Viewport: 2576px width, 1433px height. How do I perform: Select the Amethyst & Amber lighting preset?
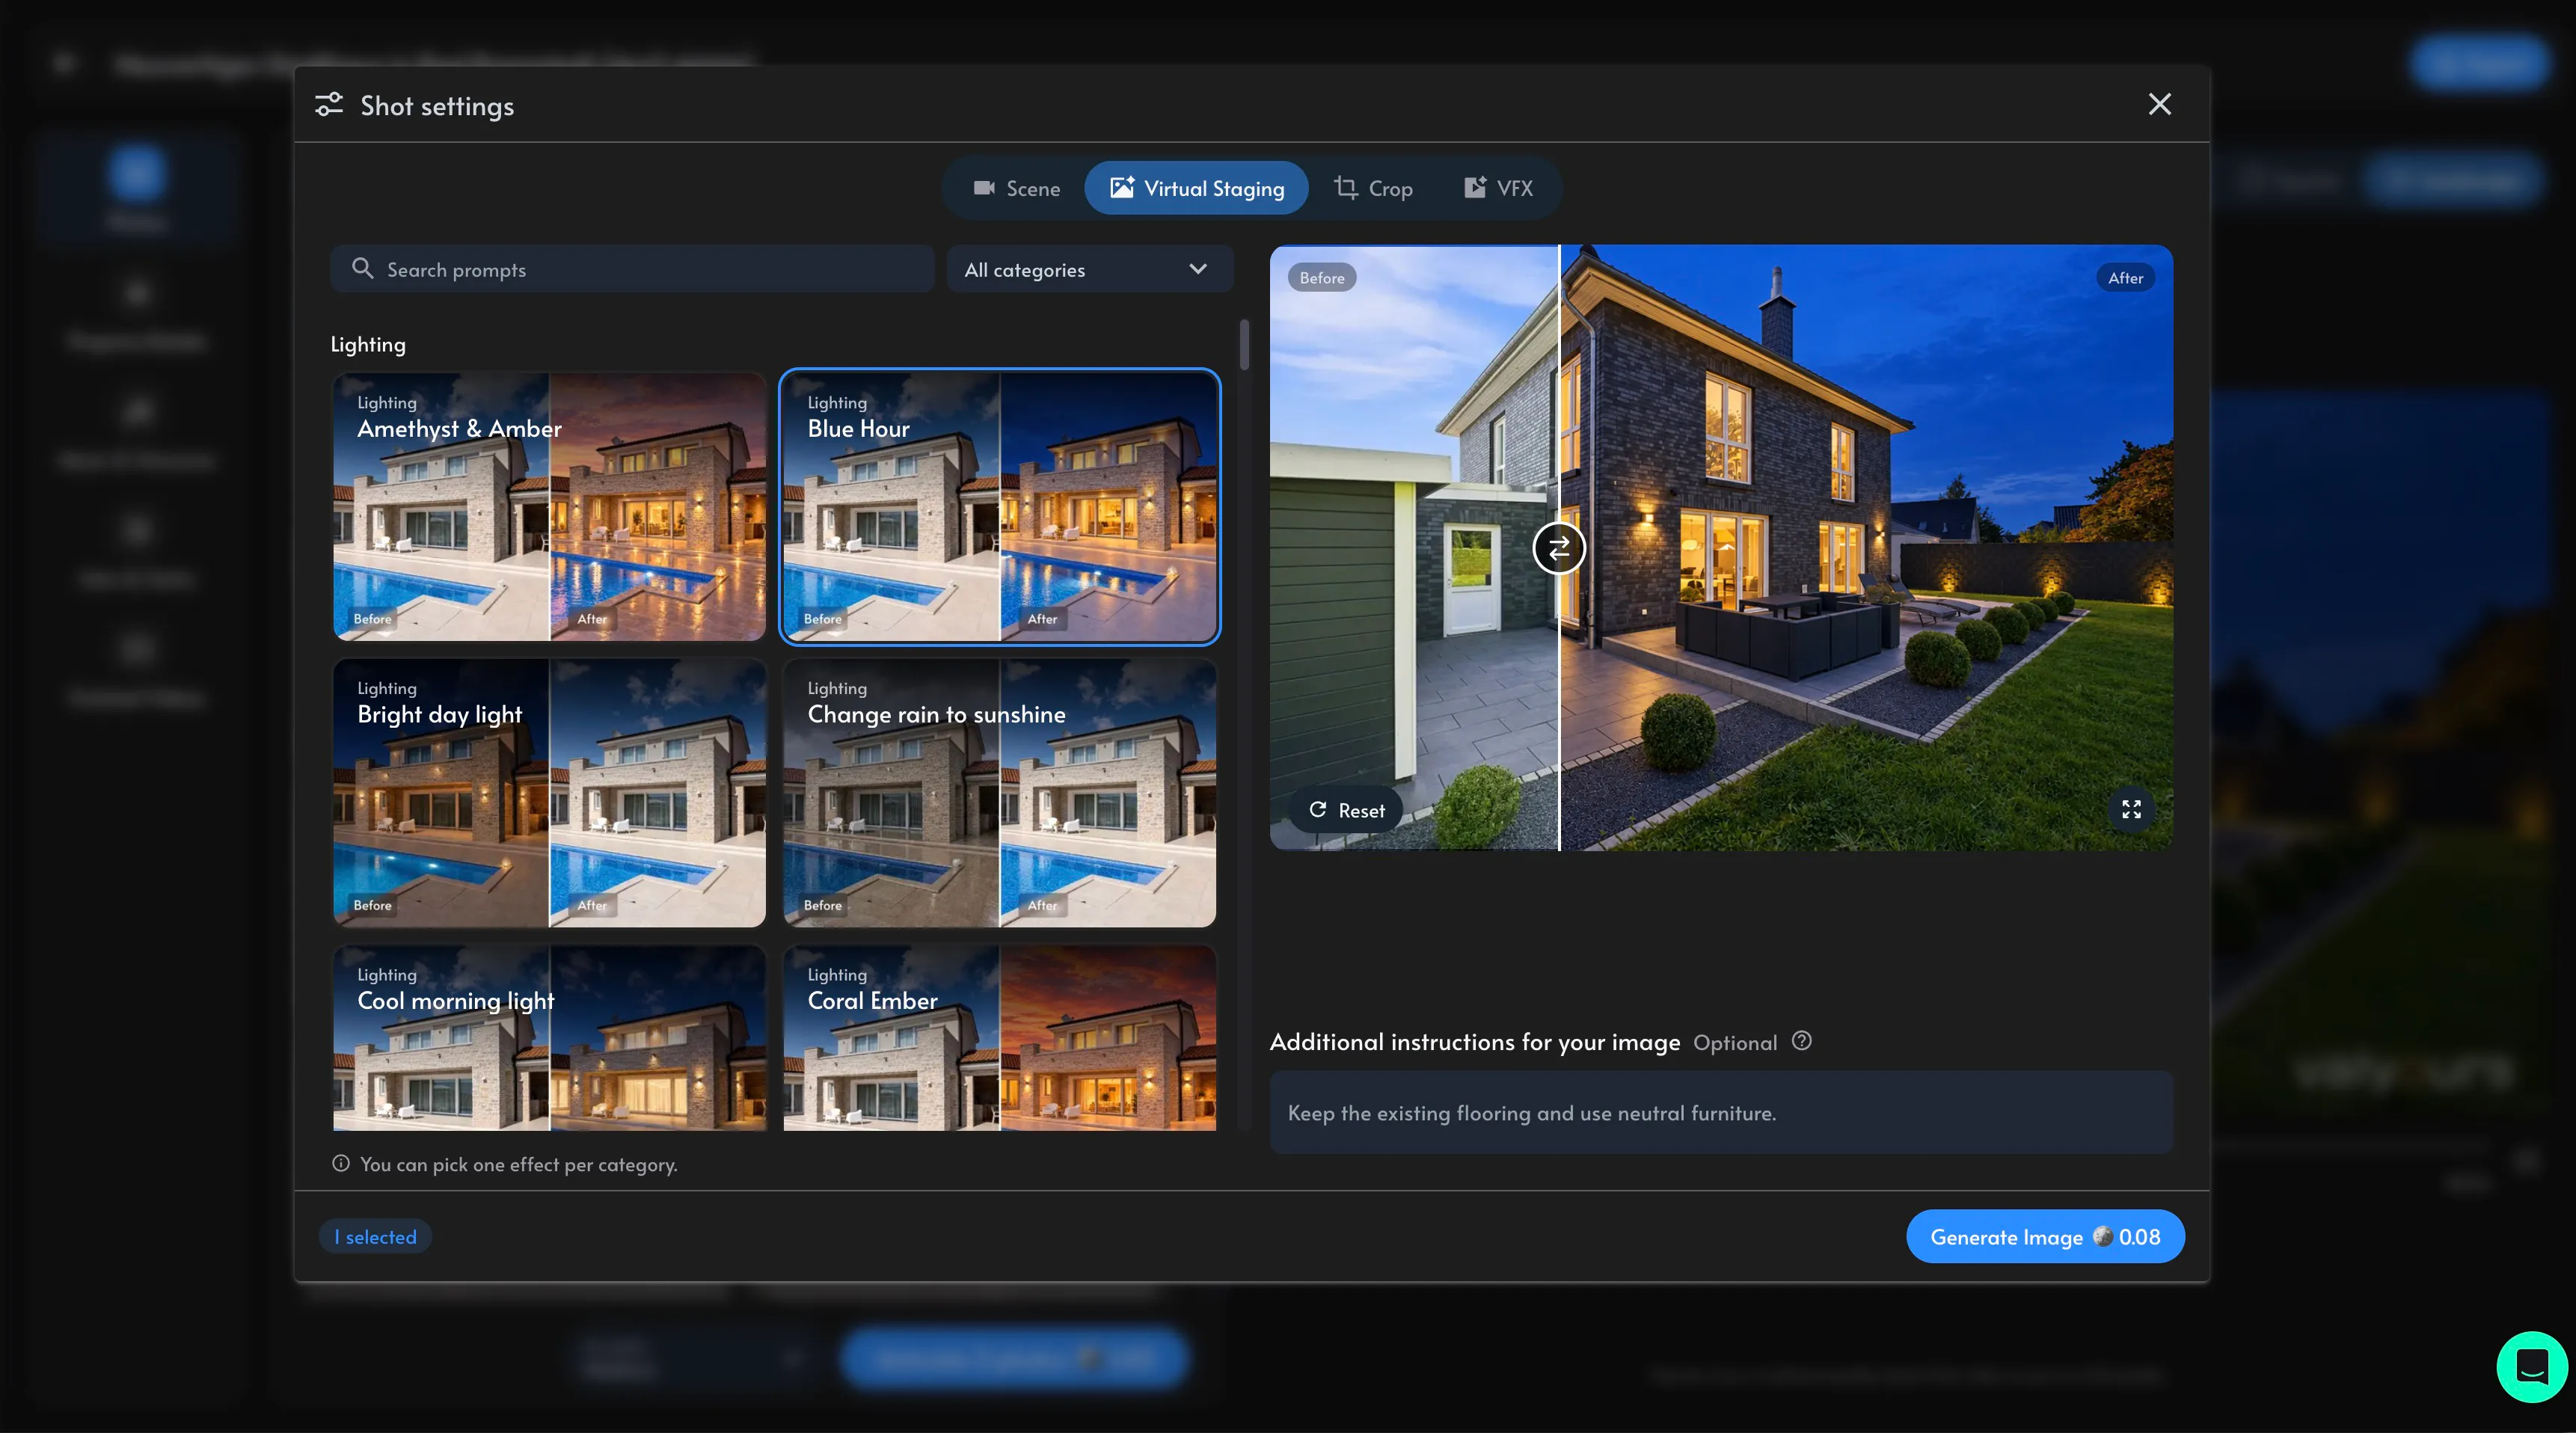pos(549,507)
